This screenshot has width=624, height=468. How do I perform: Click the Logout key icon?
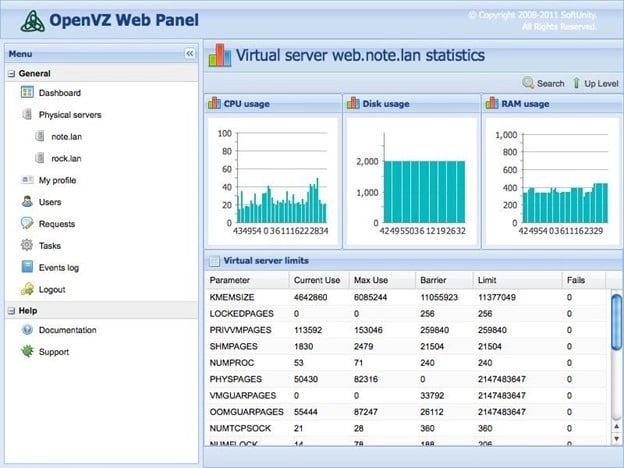[27, 289]
